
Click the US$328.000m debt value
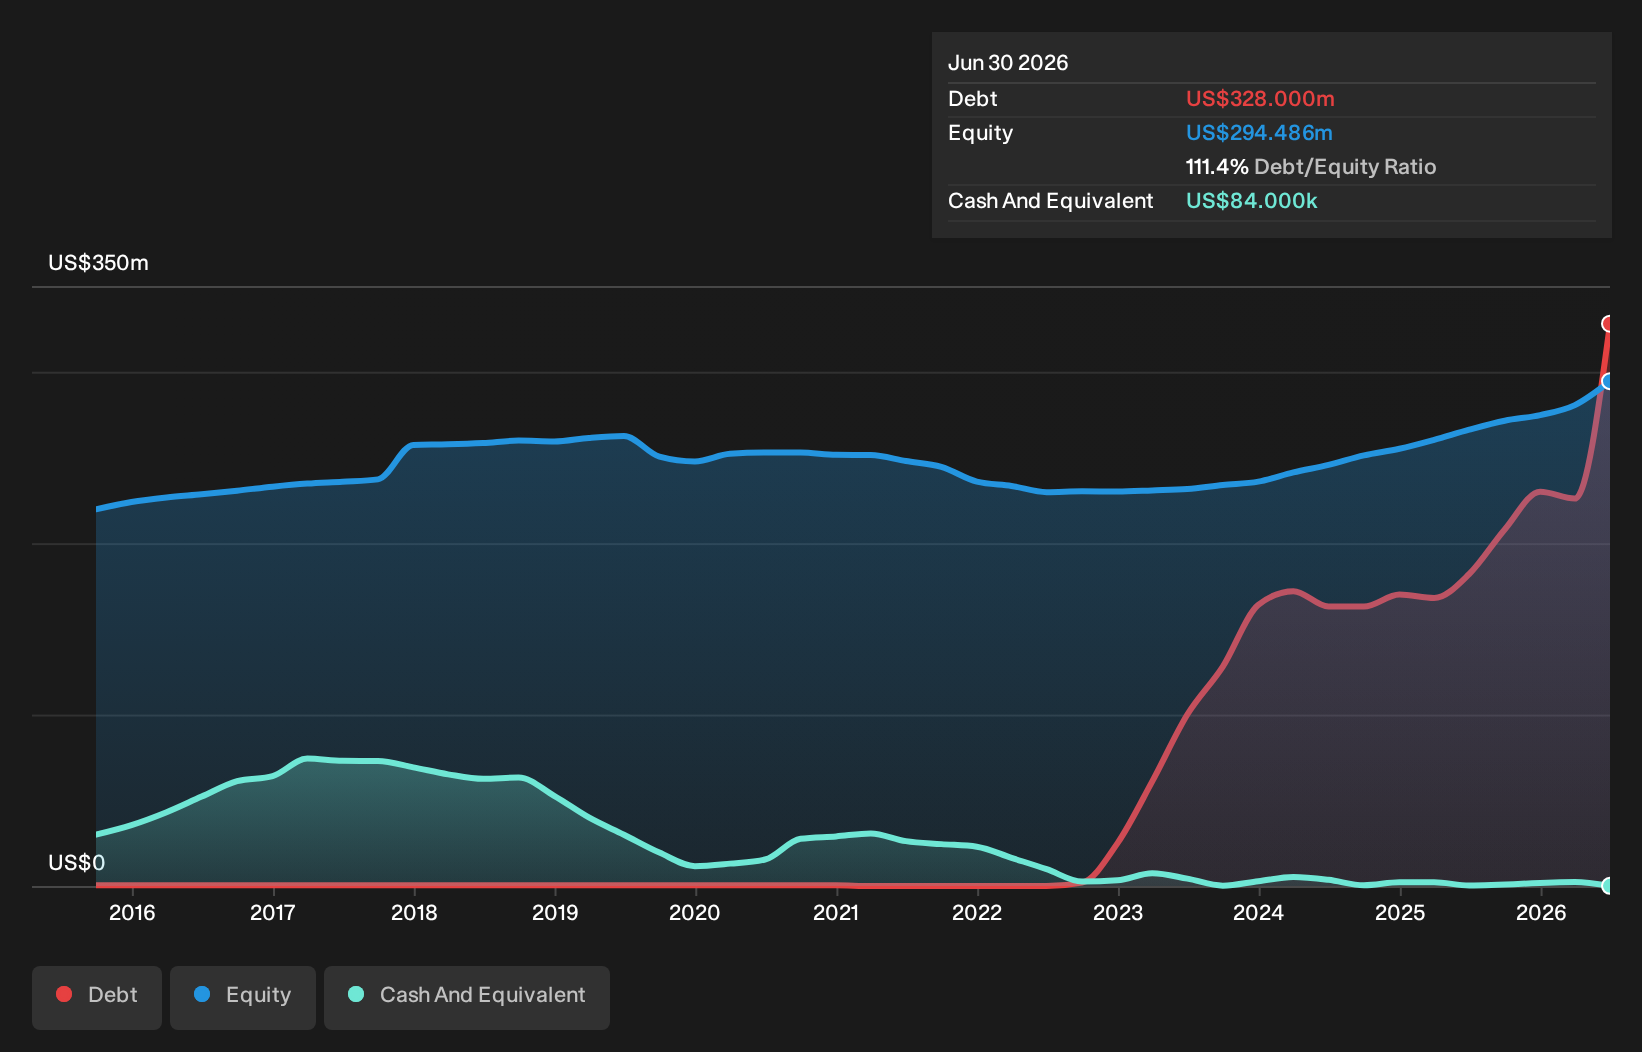(x=1260, y=99)
